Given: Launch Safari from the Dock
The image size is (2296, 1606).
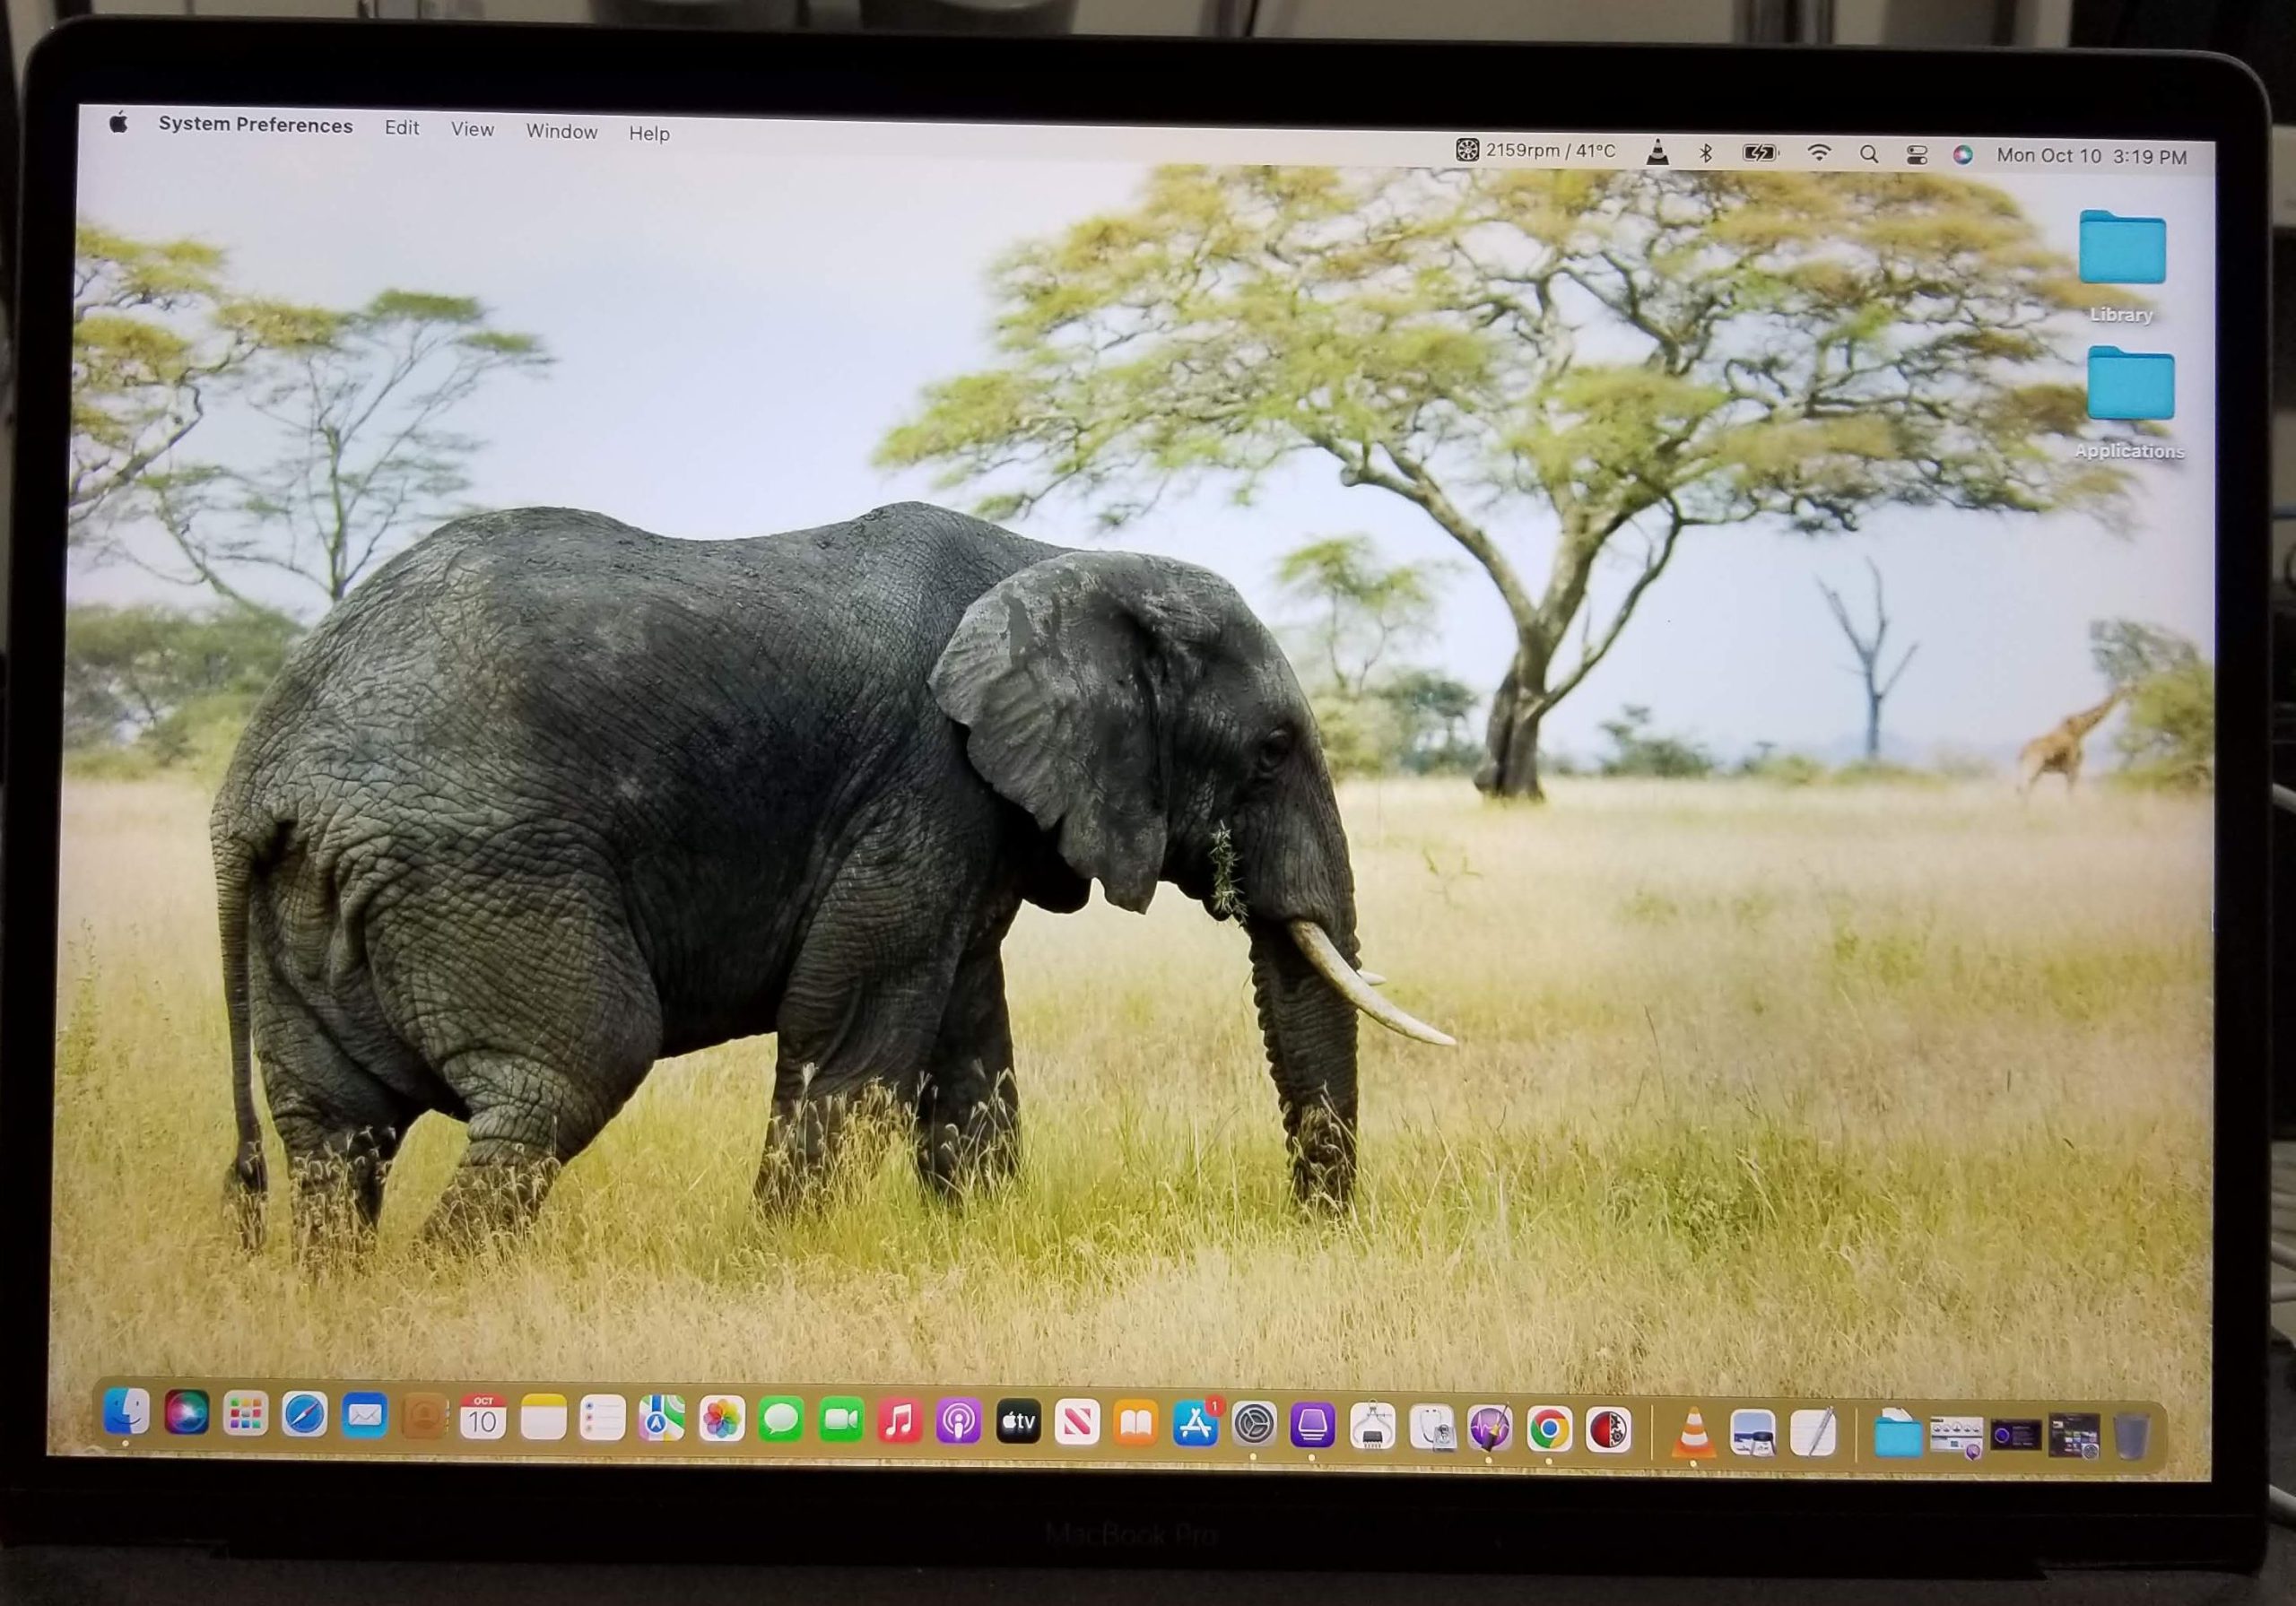Looking at the screenshot, I should tap(304, 1416).
